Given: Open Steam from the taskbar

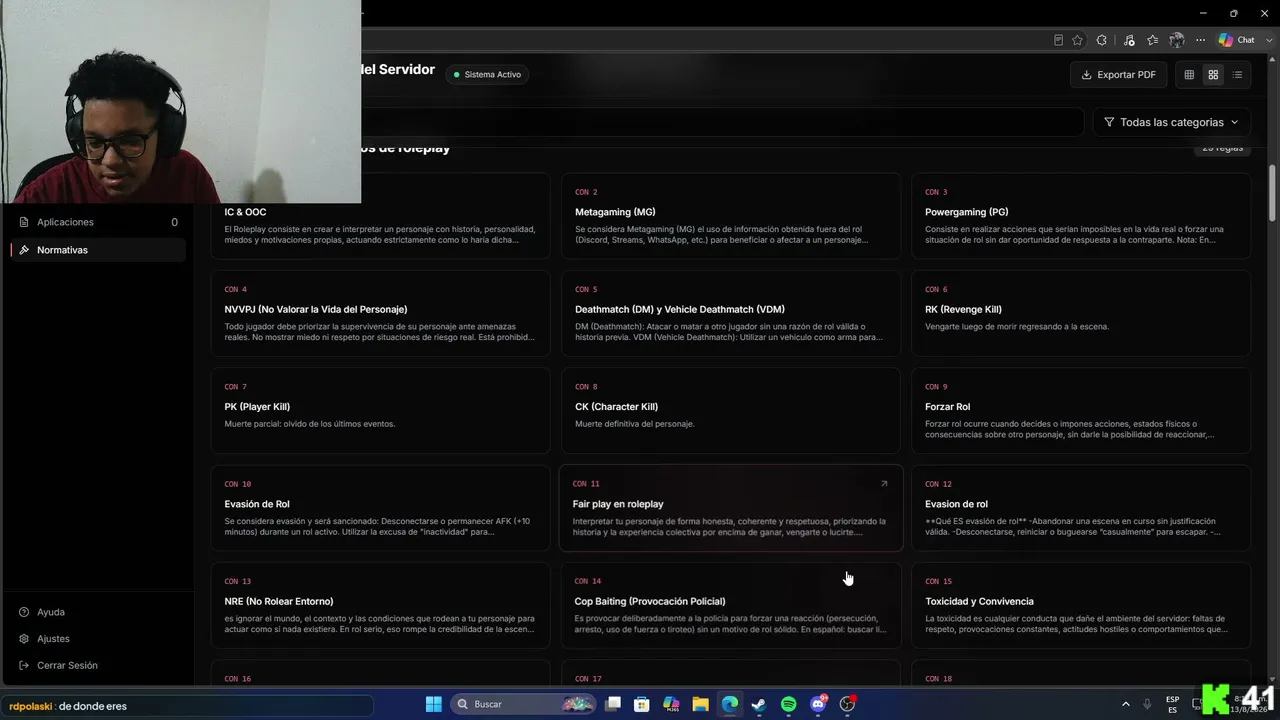Looking at the screenshot, I should coord(759,704).
